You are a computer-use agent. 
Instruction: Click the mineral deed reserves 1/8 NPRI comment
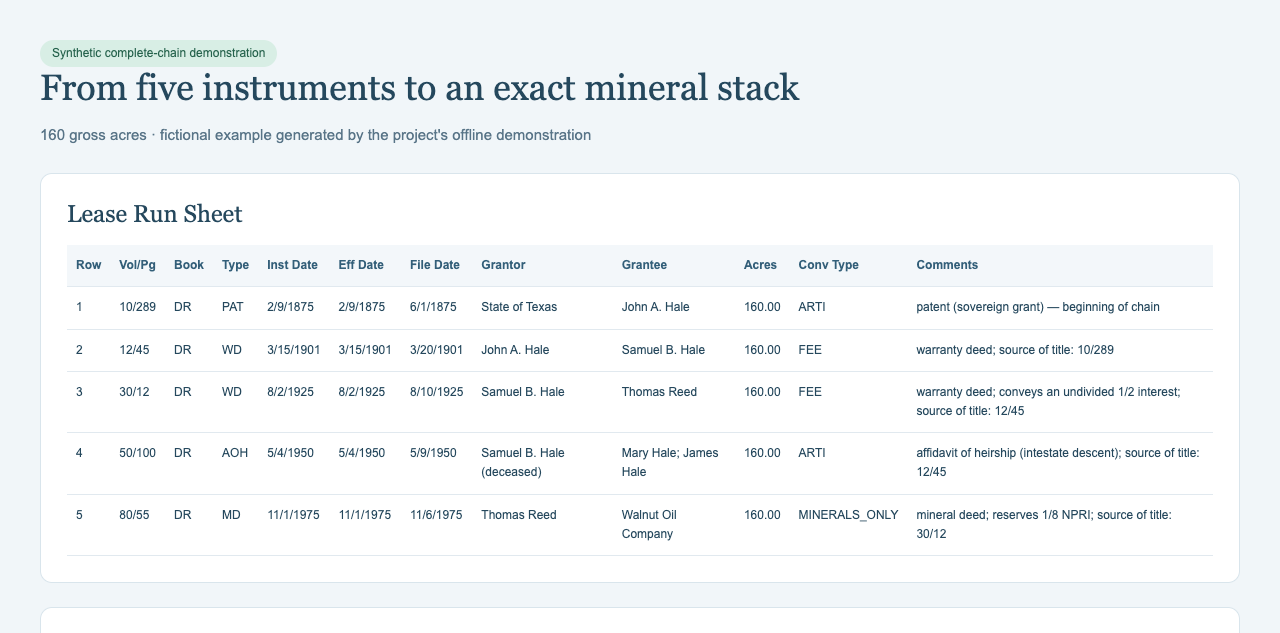[1044, 524]
